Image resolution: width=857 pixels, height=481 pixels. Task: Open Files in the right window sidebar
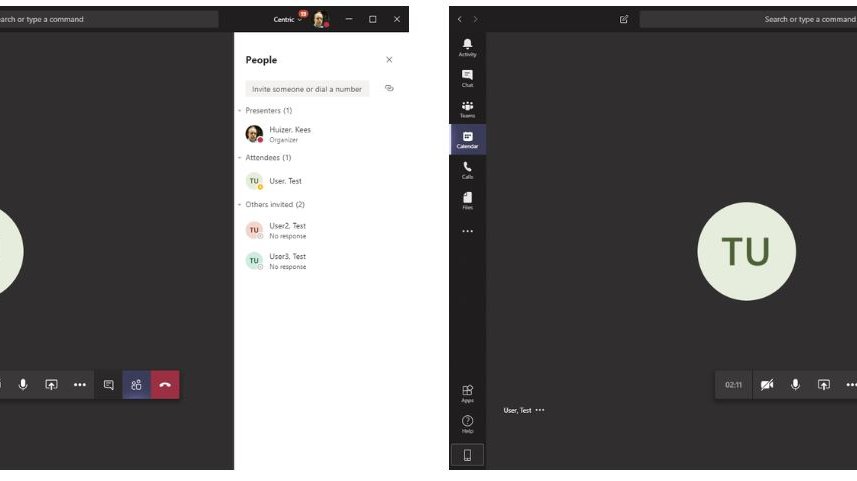coord(467,201)
